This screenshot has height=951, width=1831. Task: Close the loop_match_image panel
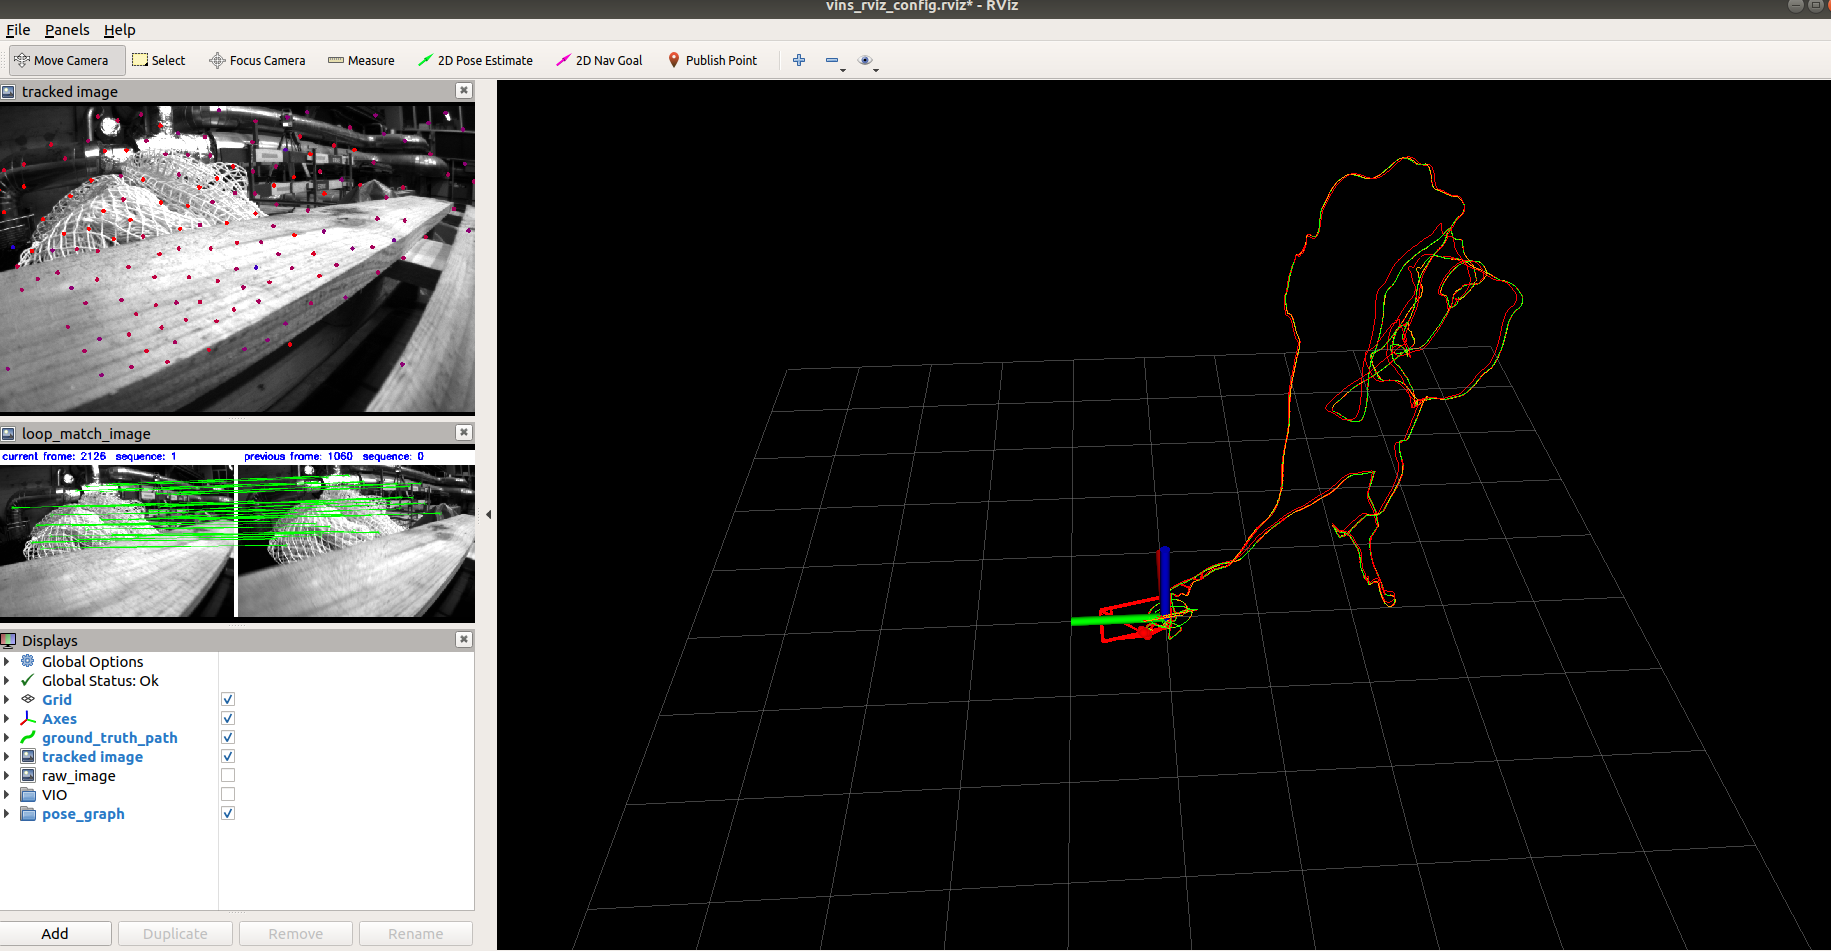click(464, 432)
